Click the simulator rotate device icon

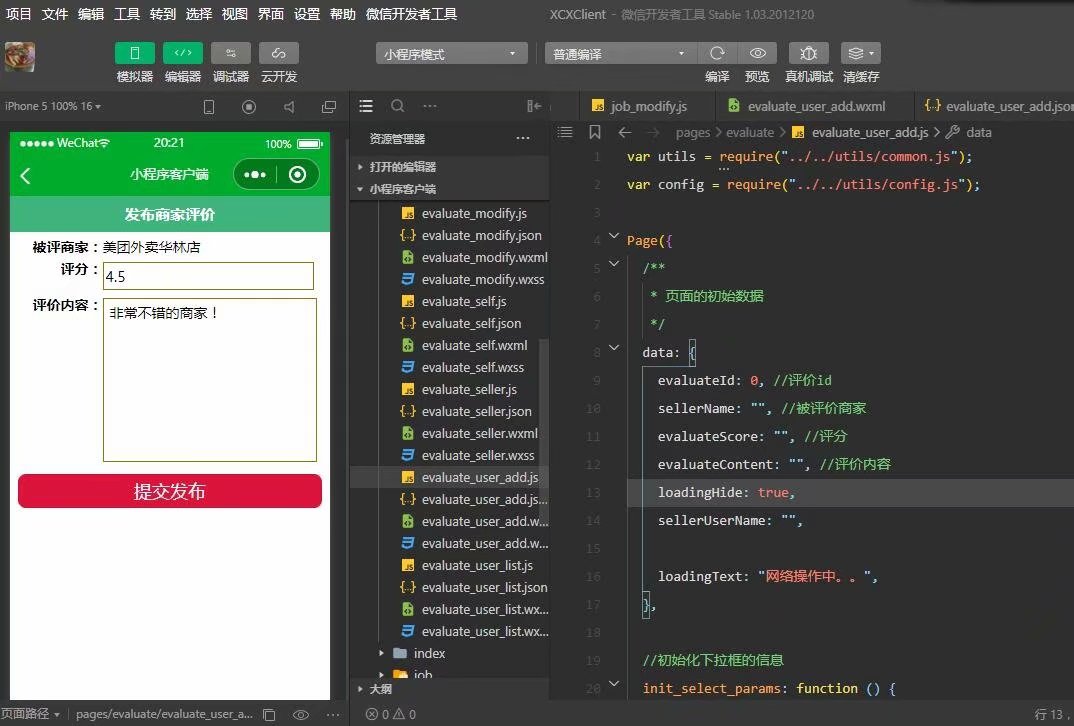click(x=209, y=107)
